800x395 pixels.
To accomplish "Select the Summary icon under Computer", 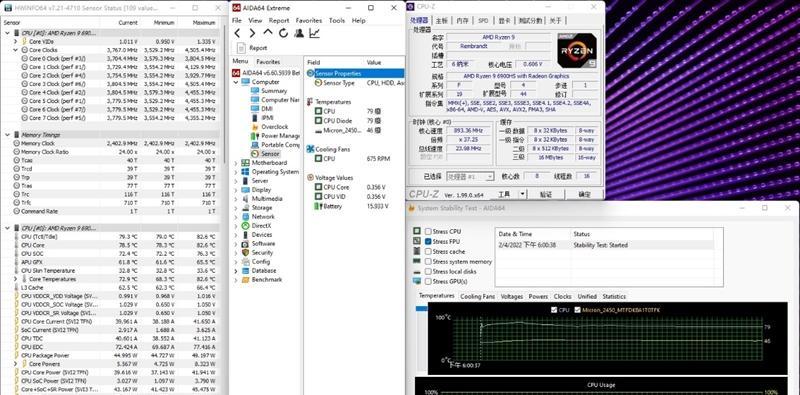I will (x=255, y=91).
